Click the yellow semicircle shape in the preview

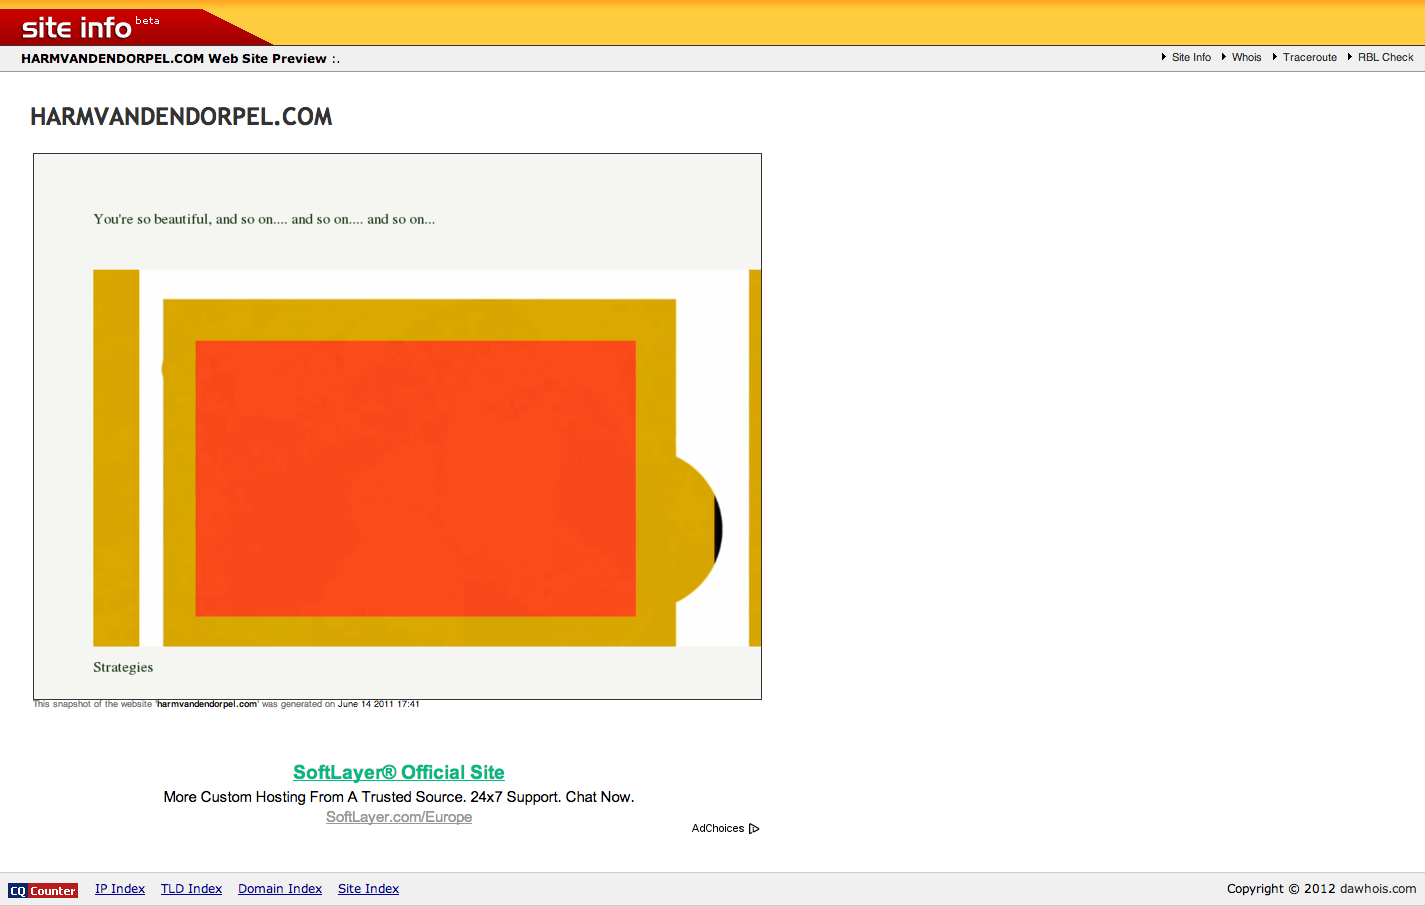point(696,530)
